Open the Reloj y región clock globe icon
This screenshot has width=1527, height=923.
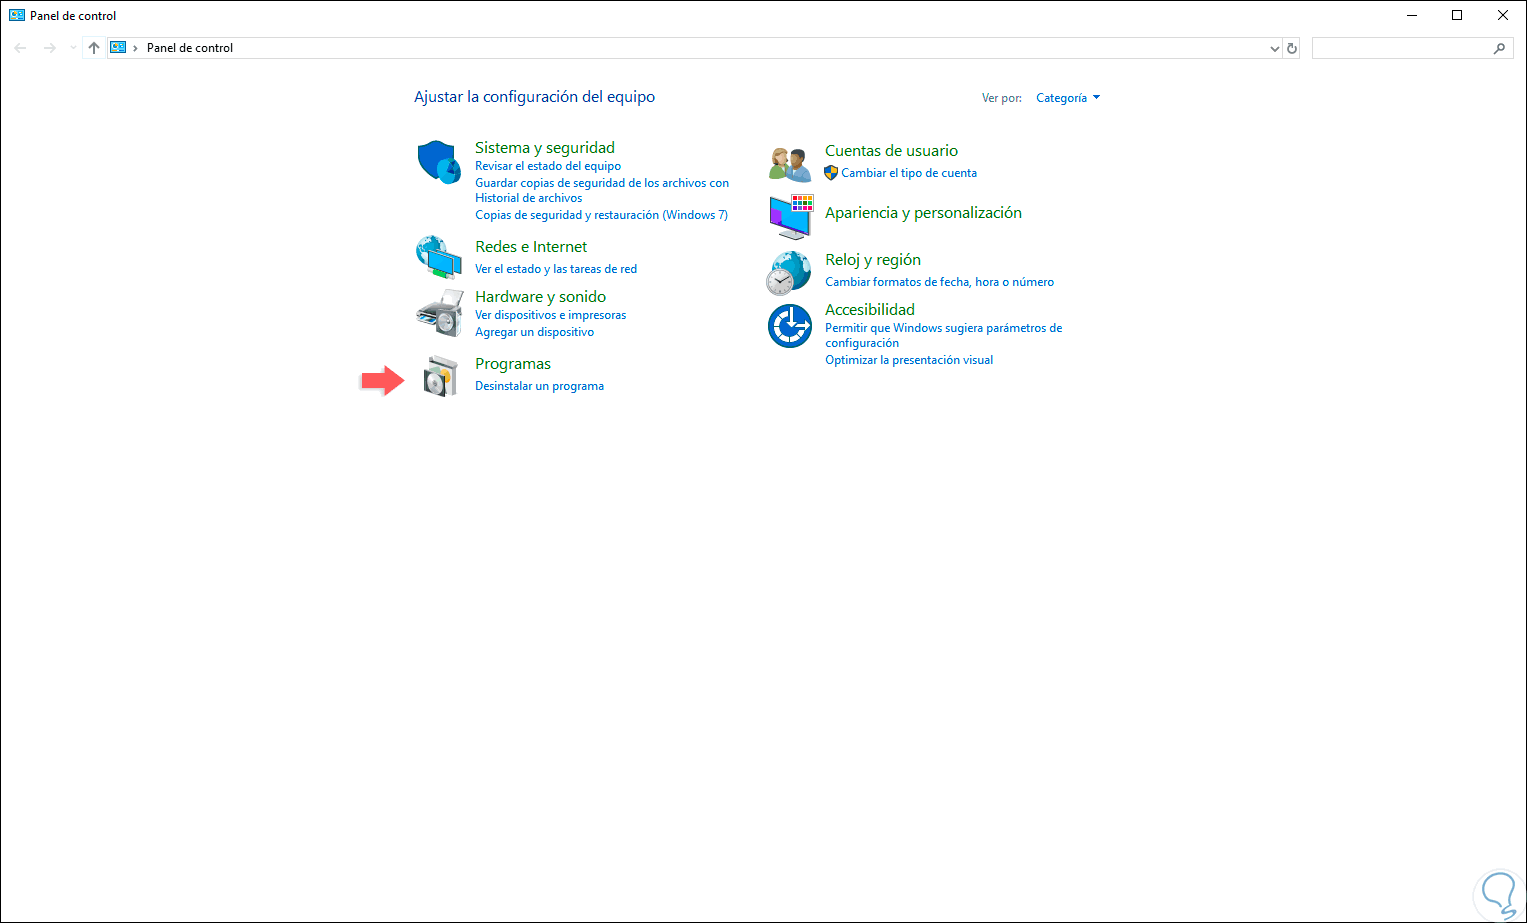(789, 273)
